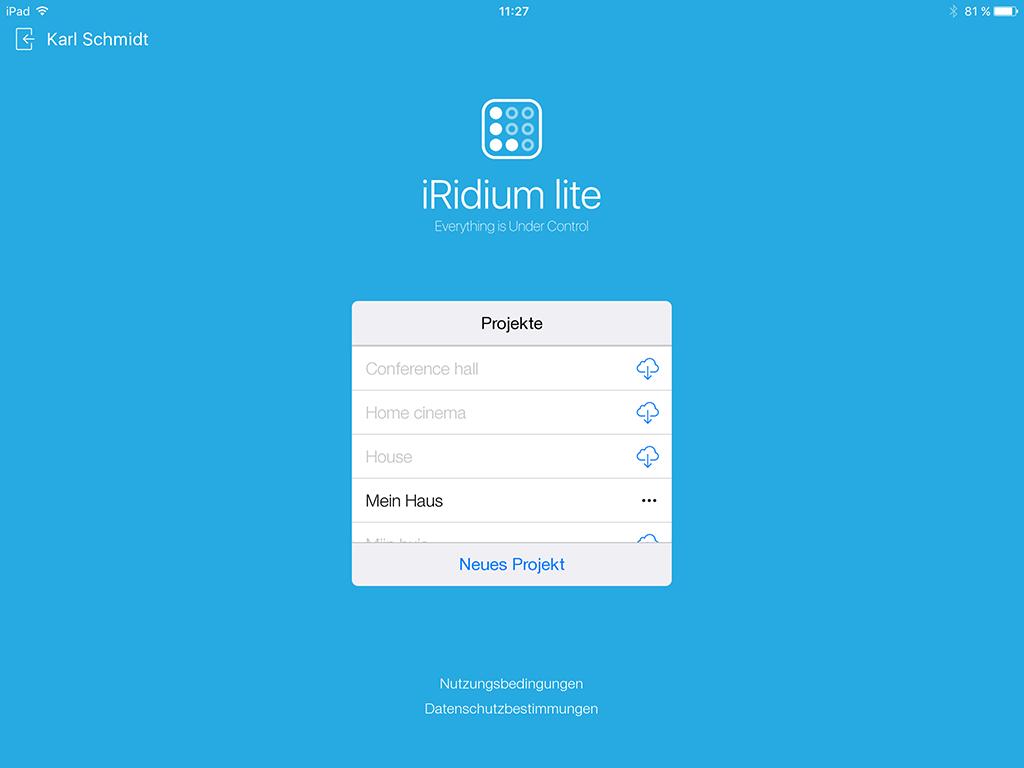
Task: Tap the iRidium lite title text
Action: click(511, 195)
